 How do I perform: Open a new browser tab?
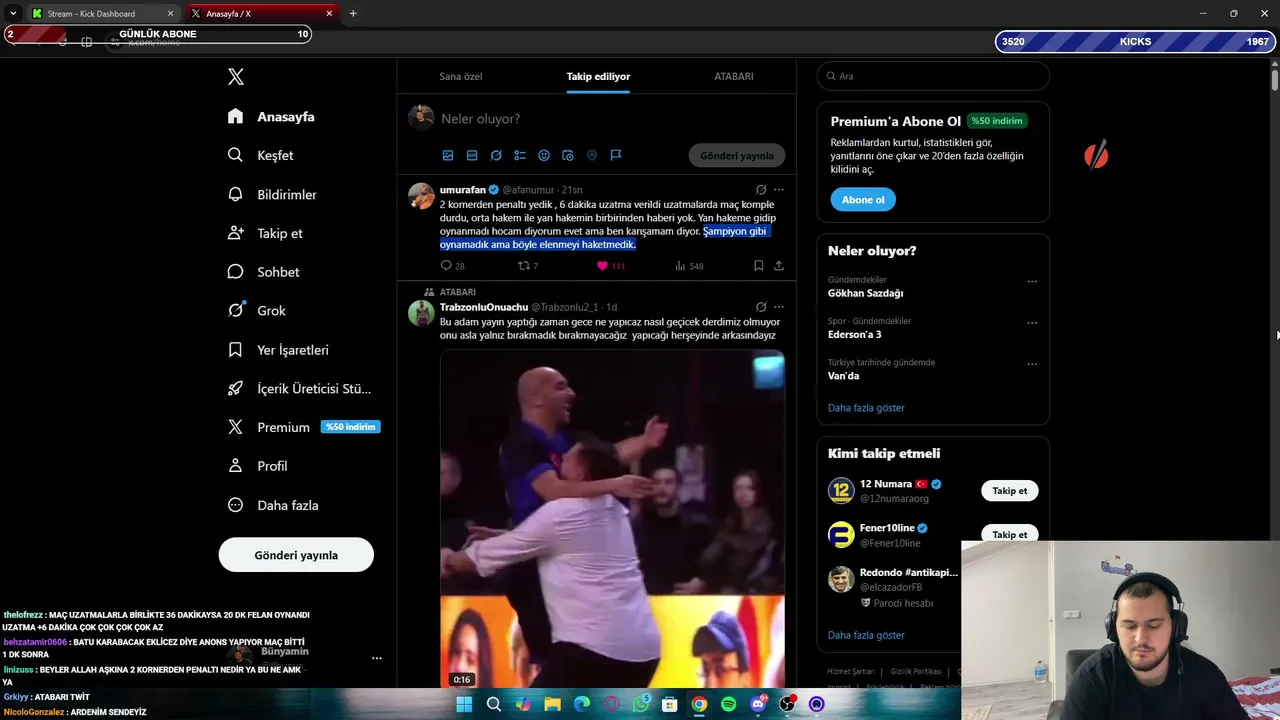[x=353, y=14]
